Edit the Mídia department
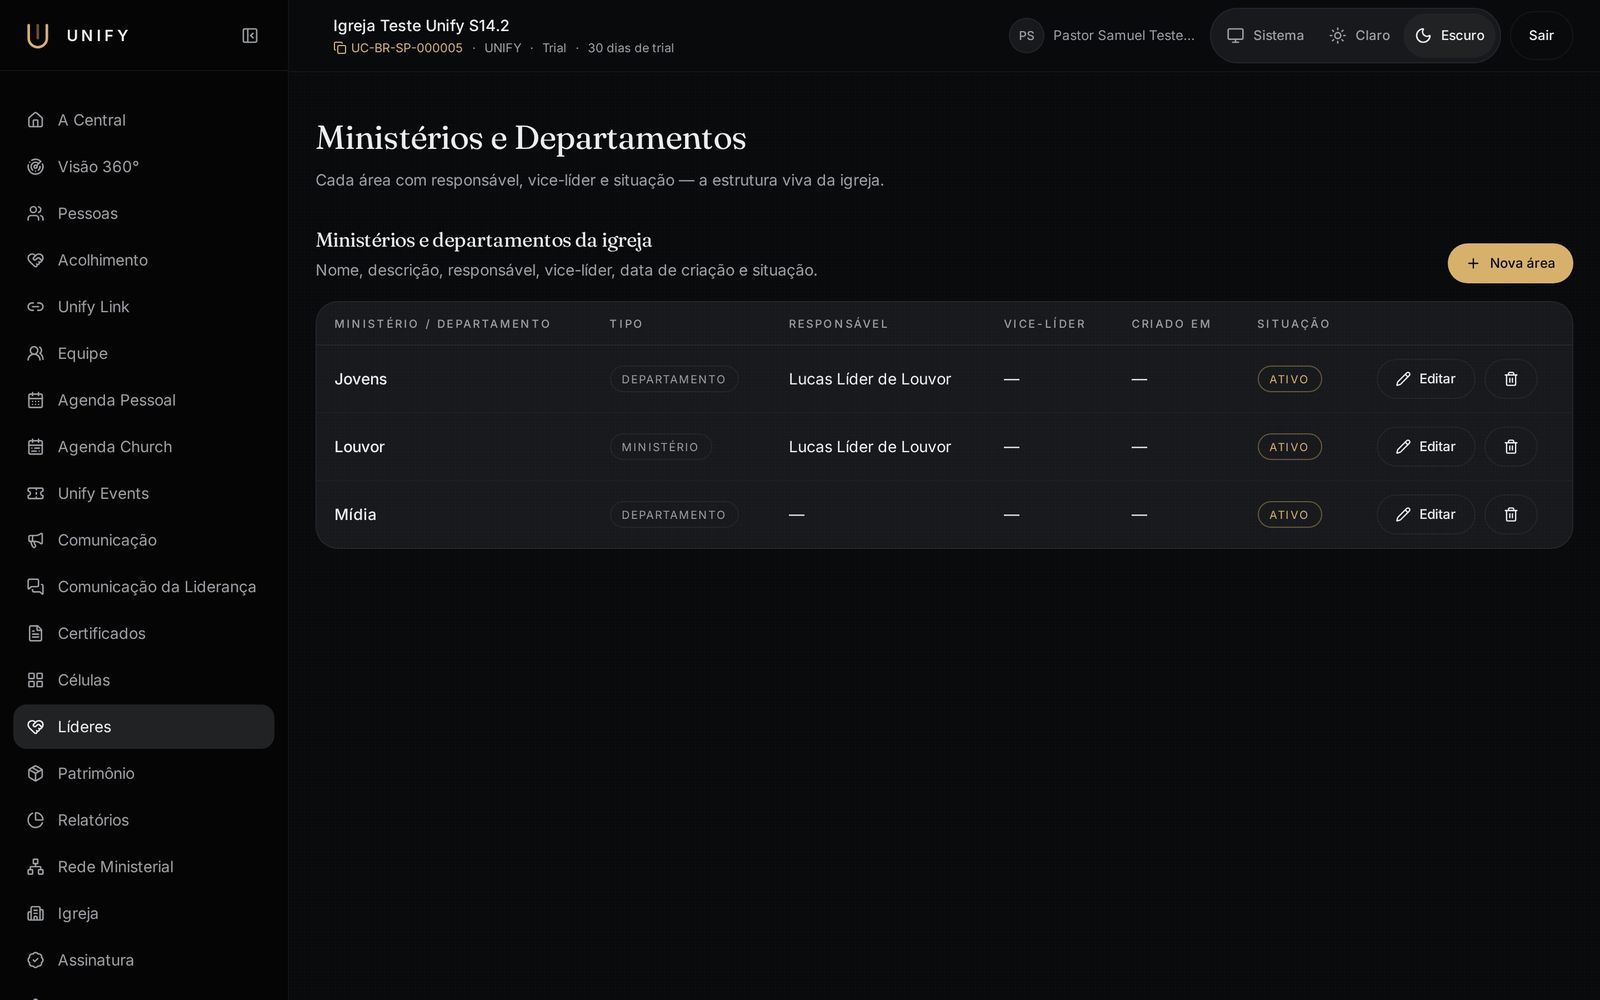This screenshot has width=1600, height=1000. [x=1425, y=514]
